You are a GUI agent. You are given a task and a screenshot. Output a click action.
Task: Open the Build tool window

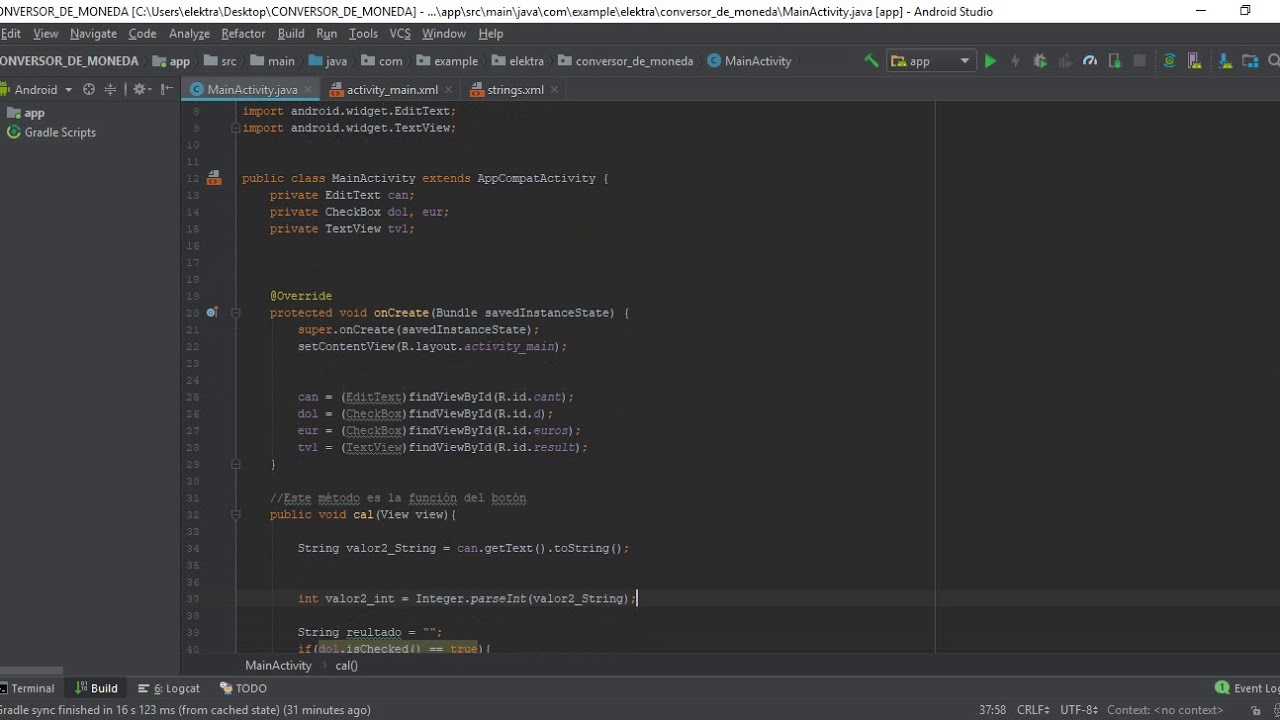pos(96,688)
